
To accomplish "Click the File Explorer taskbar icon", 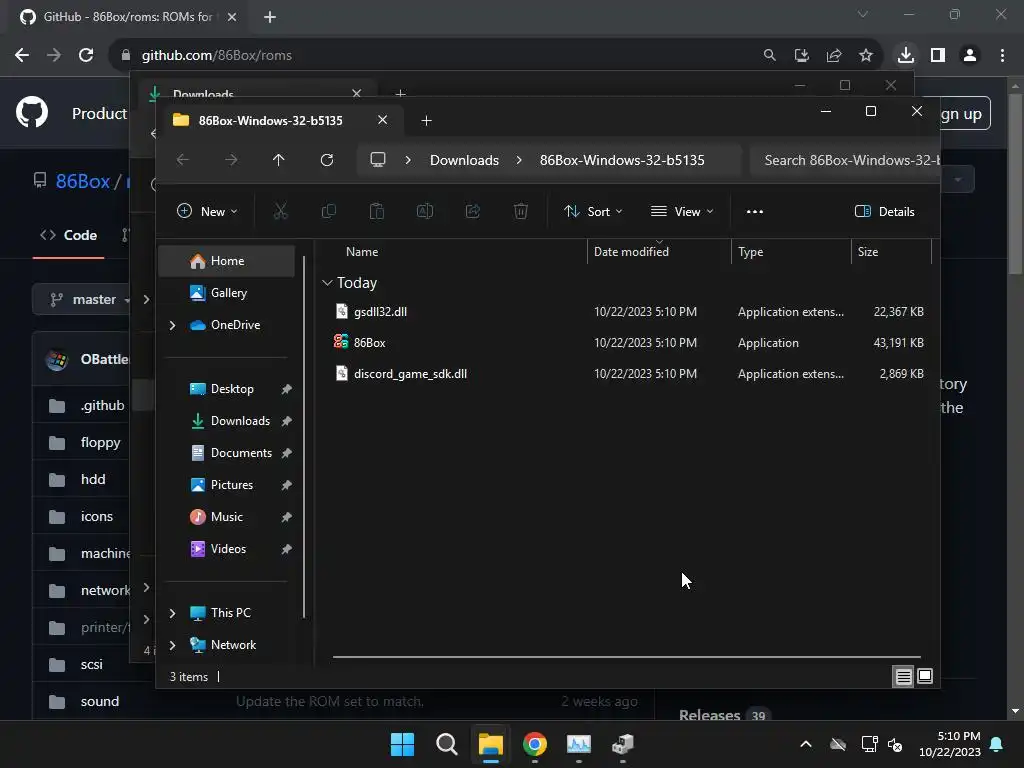I will pyautogui.click(x=490, y=744).
